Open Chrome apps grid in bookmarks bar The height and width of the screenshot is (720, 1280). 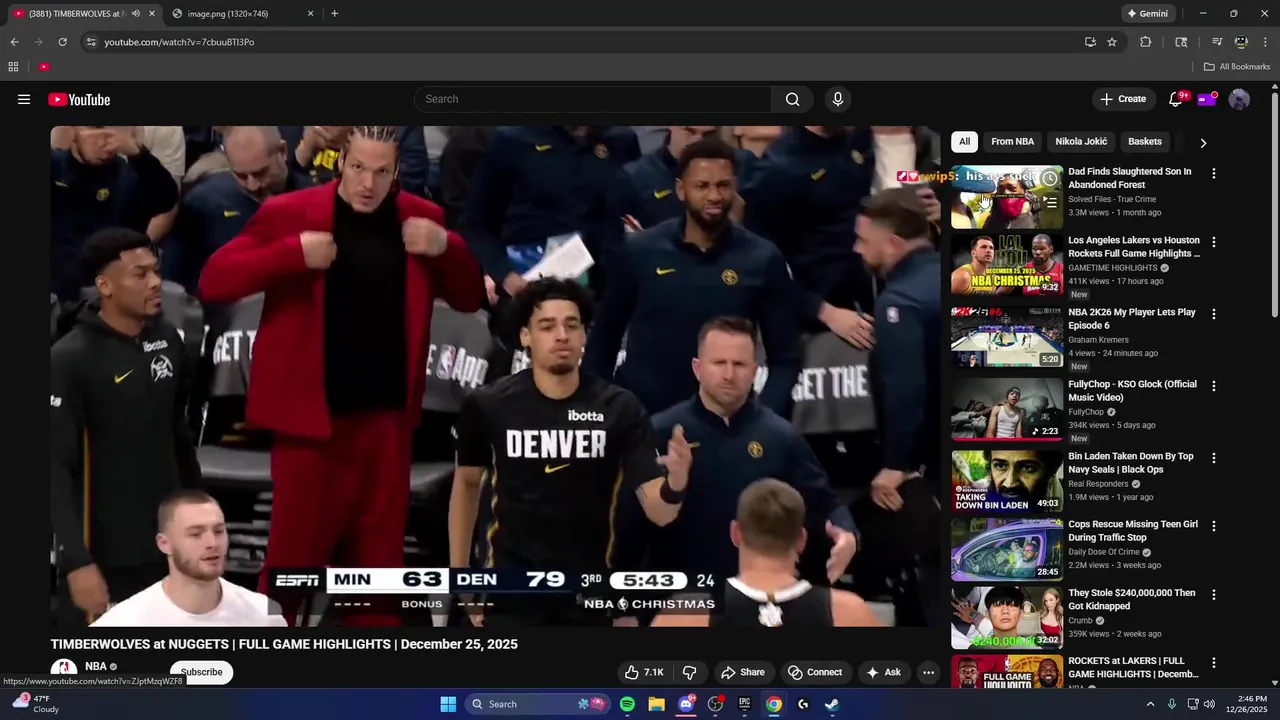coord(13,67)
